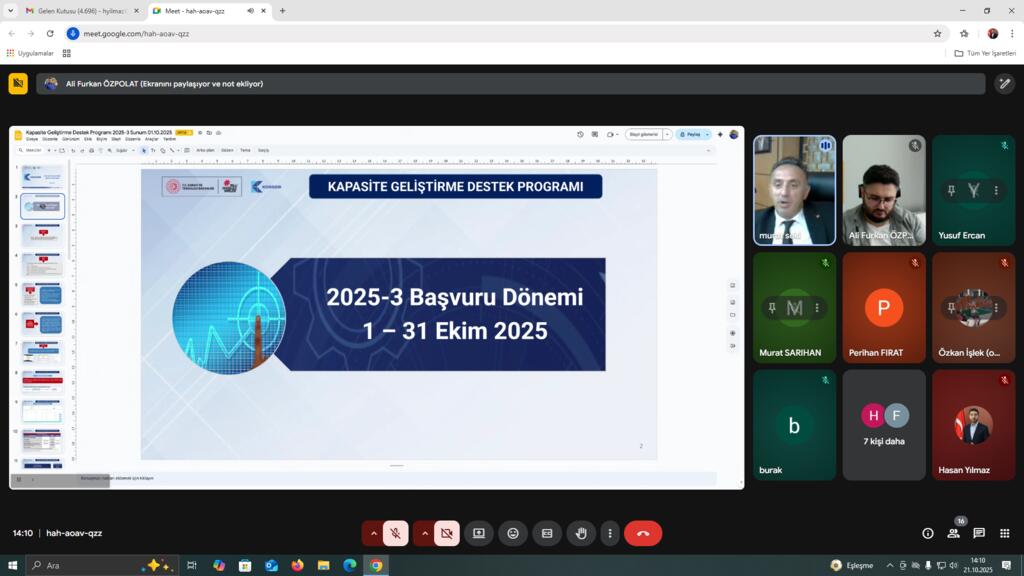This screenshot has height=576, width=1024.
Task: Switch to the Gelen Kutusu Gmail tab
Action: [x=80, y=11]
